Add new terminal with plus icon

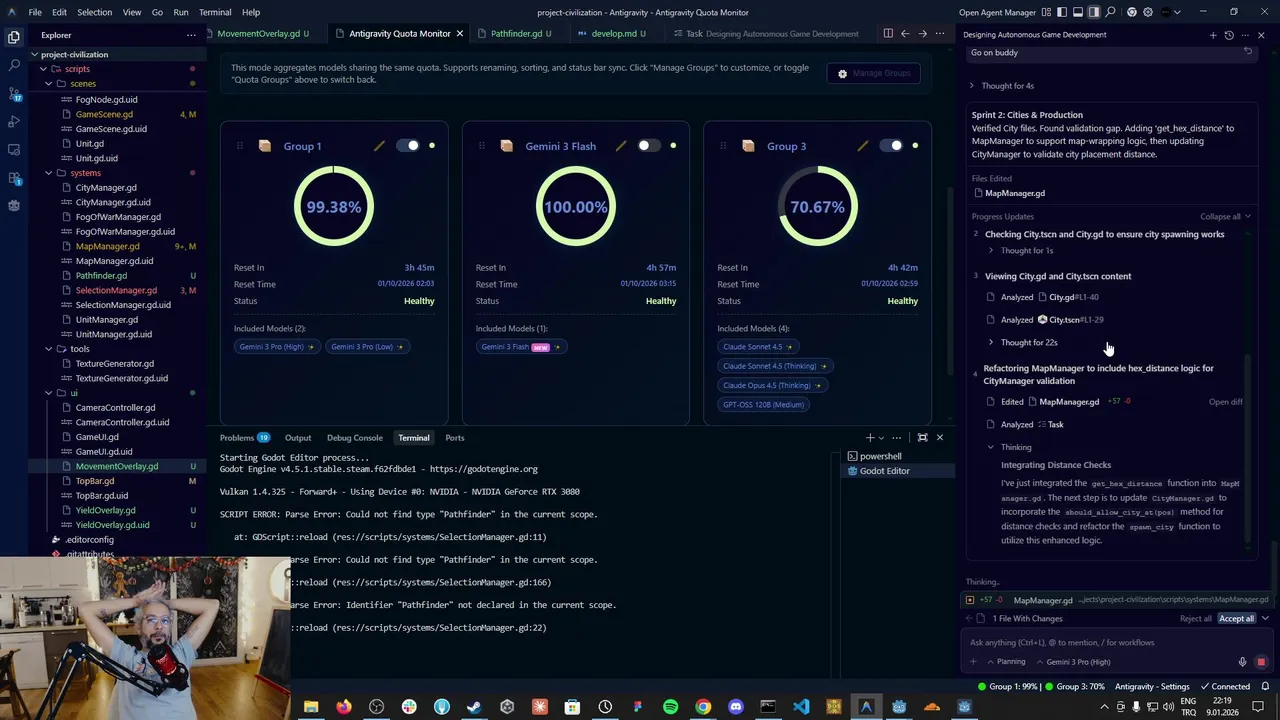point(870,437)
